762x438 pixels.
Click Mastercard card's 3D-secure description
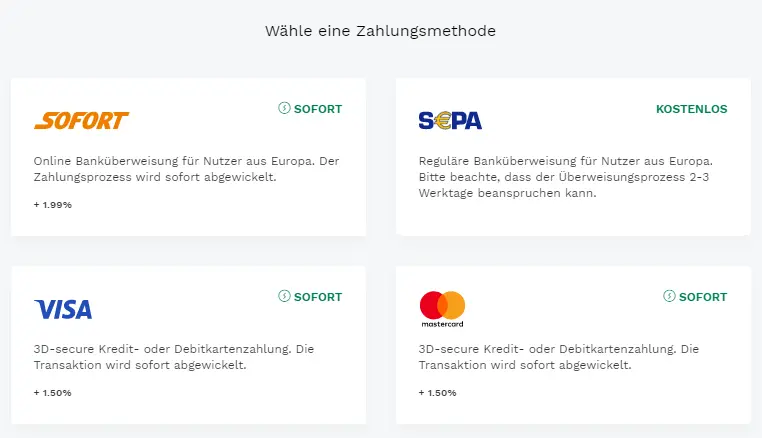pyautogui.click(x=558, y=357)
